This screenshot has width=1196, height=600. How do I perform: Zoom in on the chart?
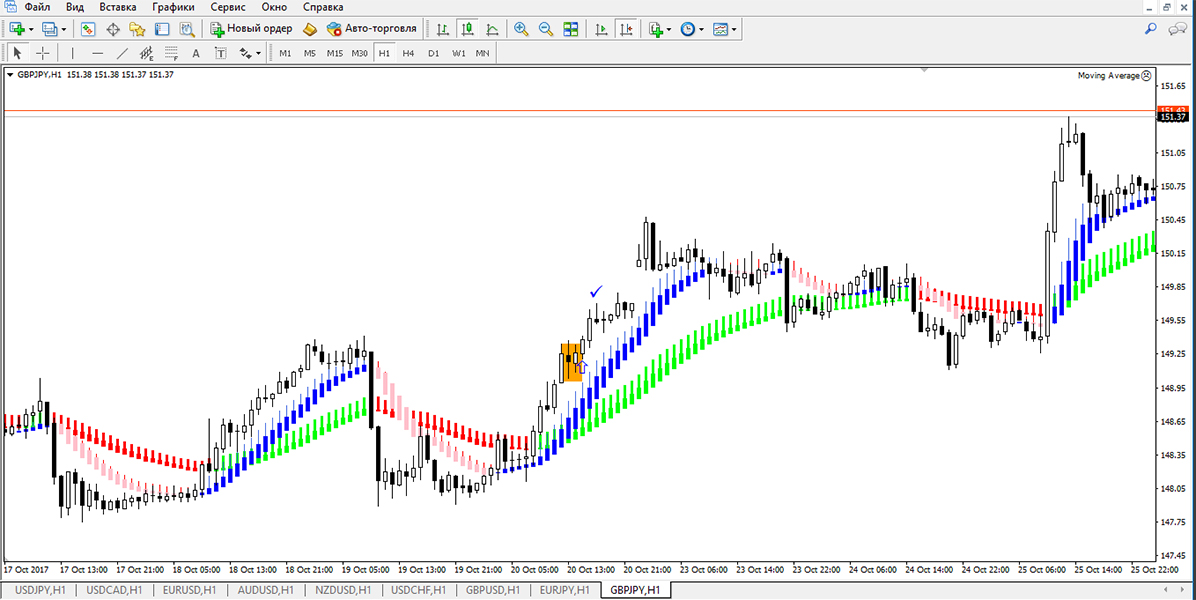(x=522, y=29)
